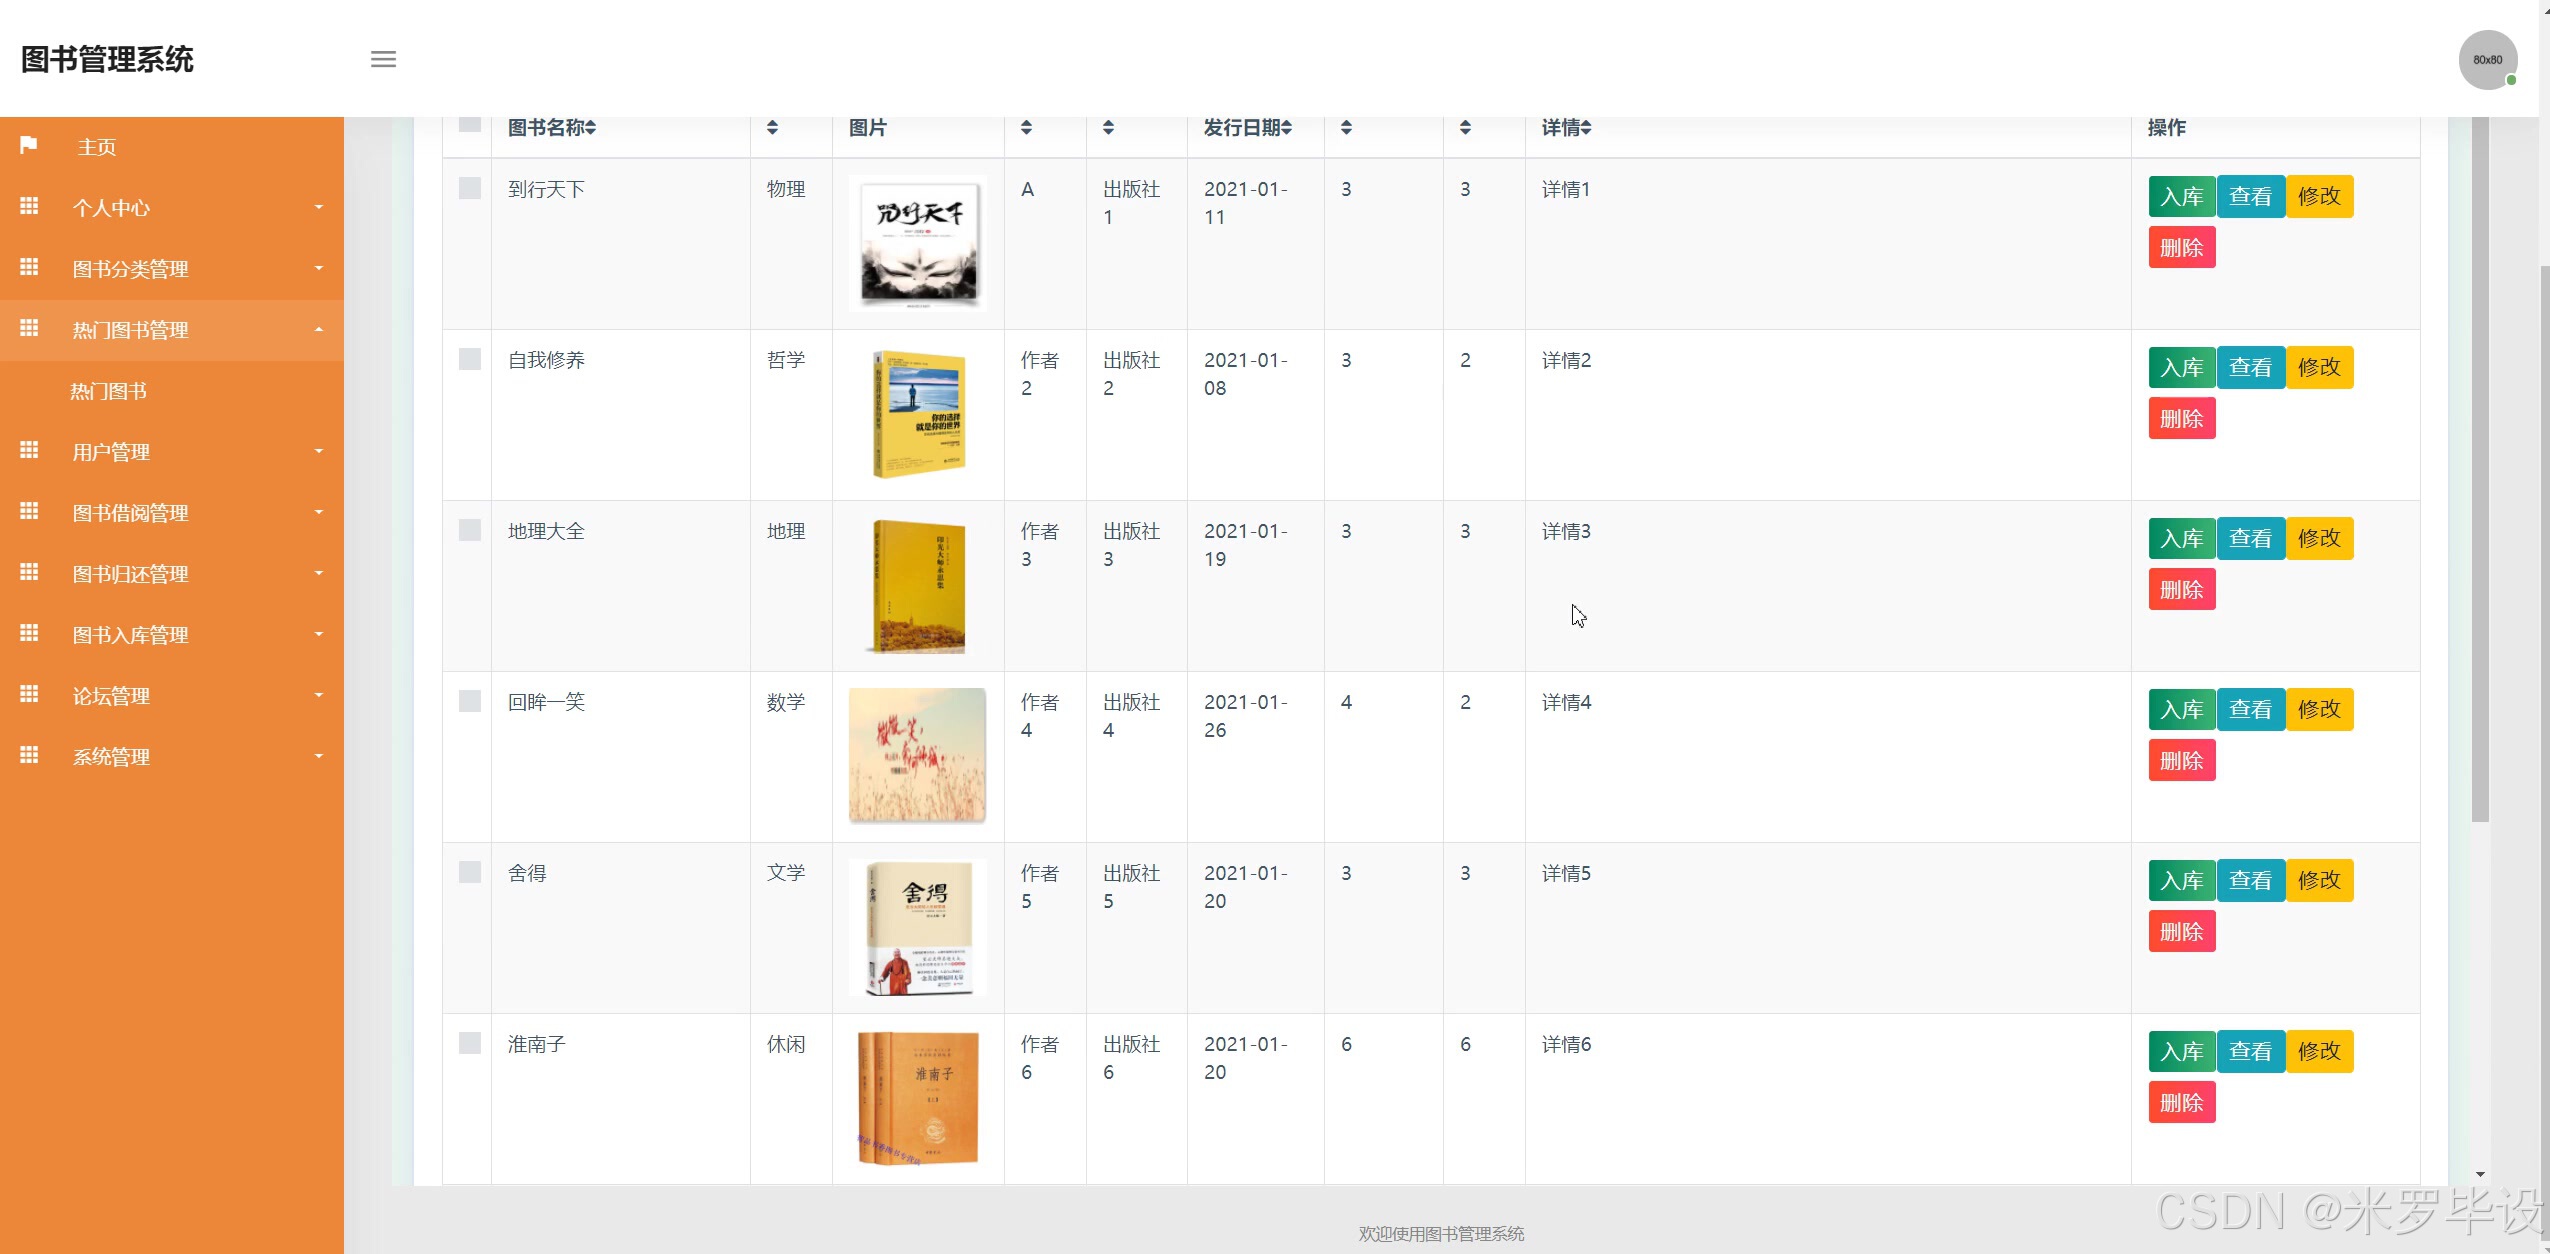2550x1254 pixels.
Task: Sort by 图书名称 column arrows
Action: [591, 128]
